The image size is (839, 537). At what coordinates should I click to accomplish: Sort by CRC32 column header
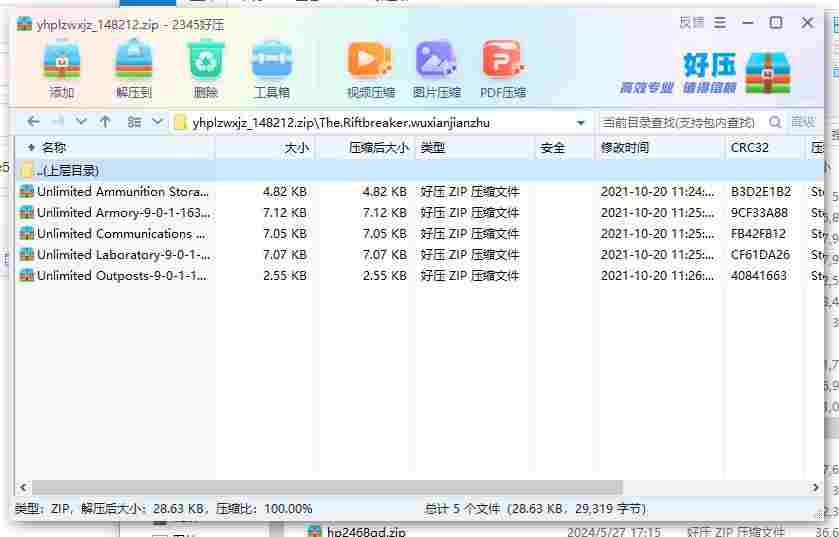point(766,148)
